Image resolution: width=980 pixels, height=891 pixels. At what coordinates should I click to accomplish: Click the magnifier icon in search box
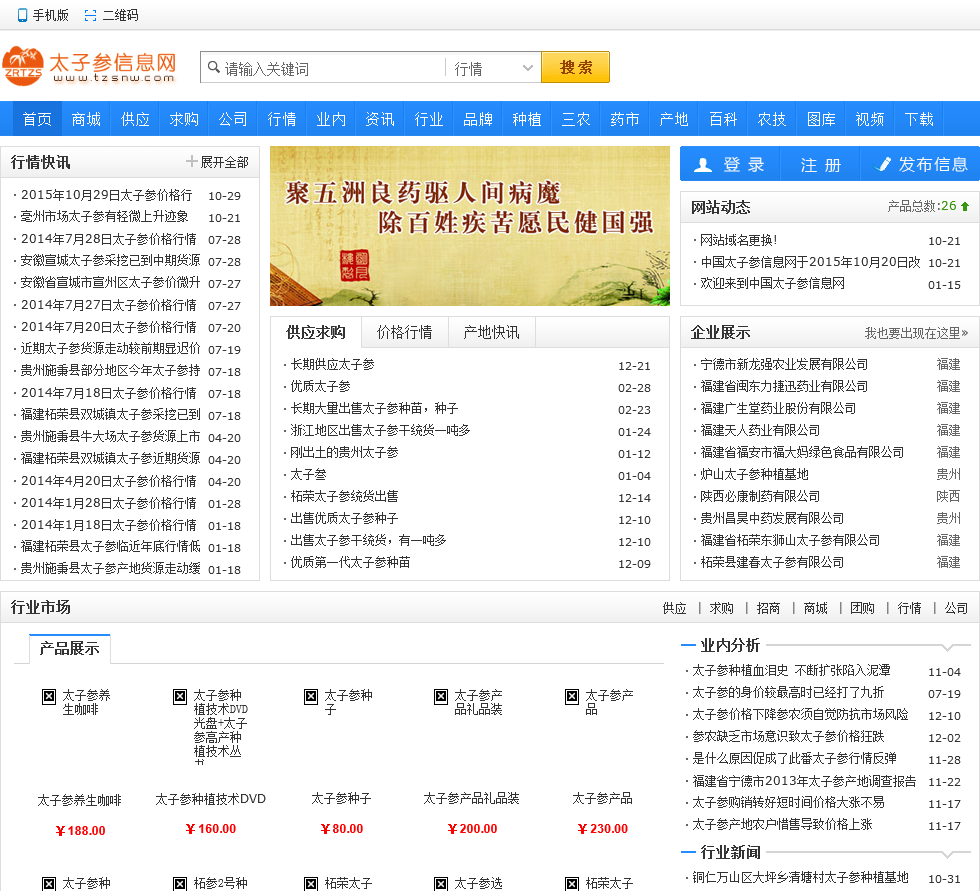213,68
